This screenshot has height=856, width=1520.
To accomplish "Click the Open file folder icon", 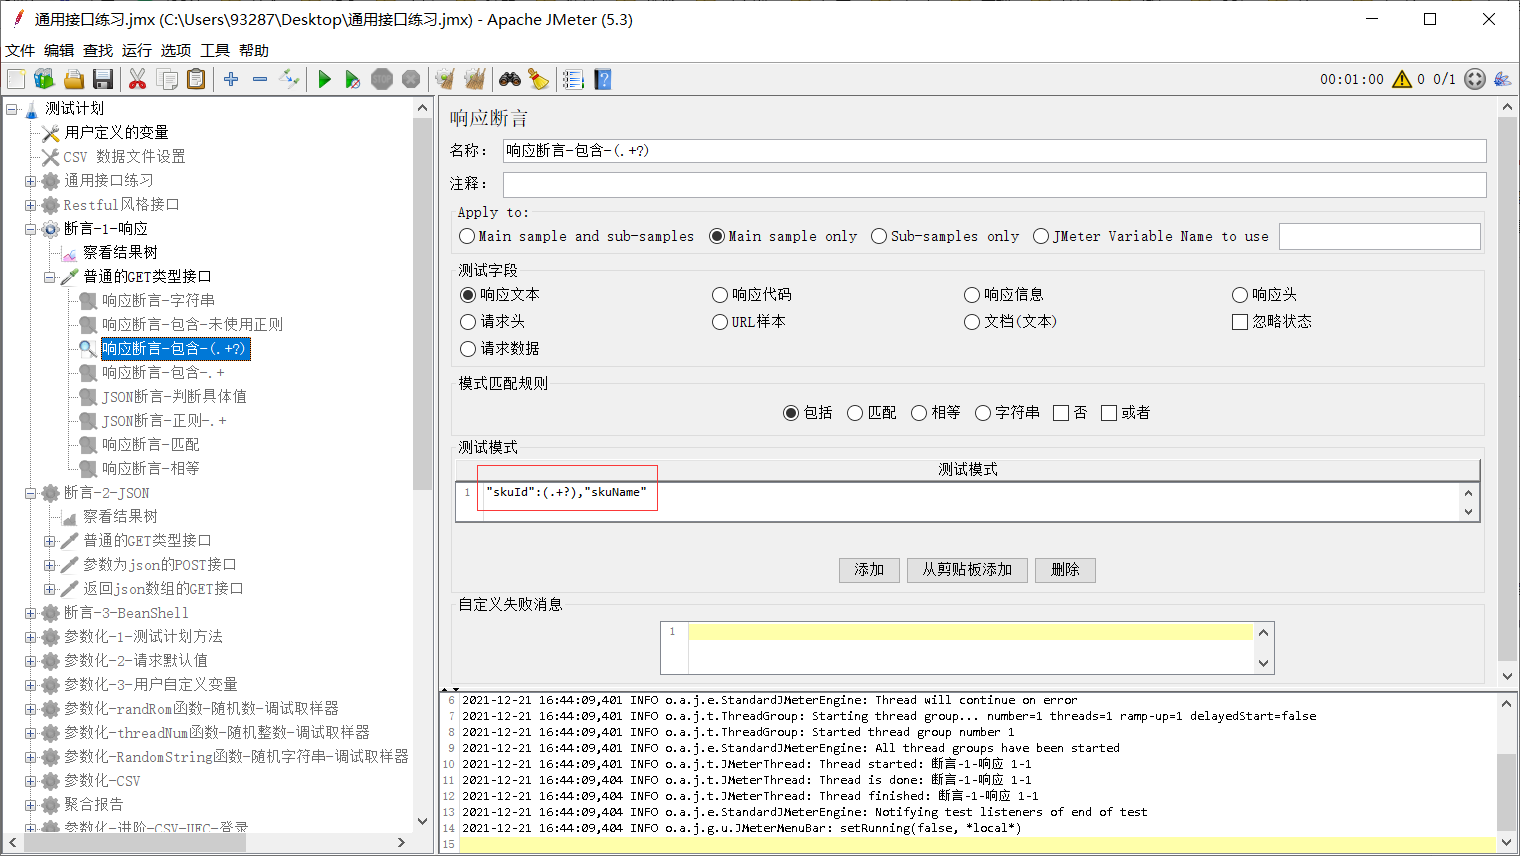I will [73, 79].
